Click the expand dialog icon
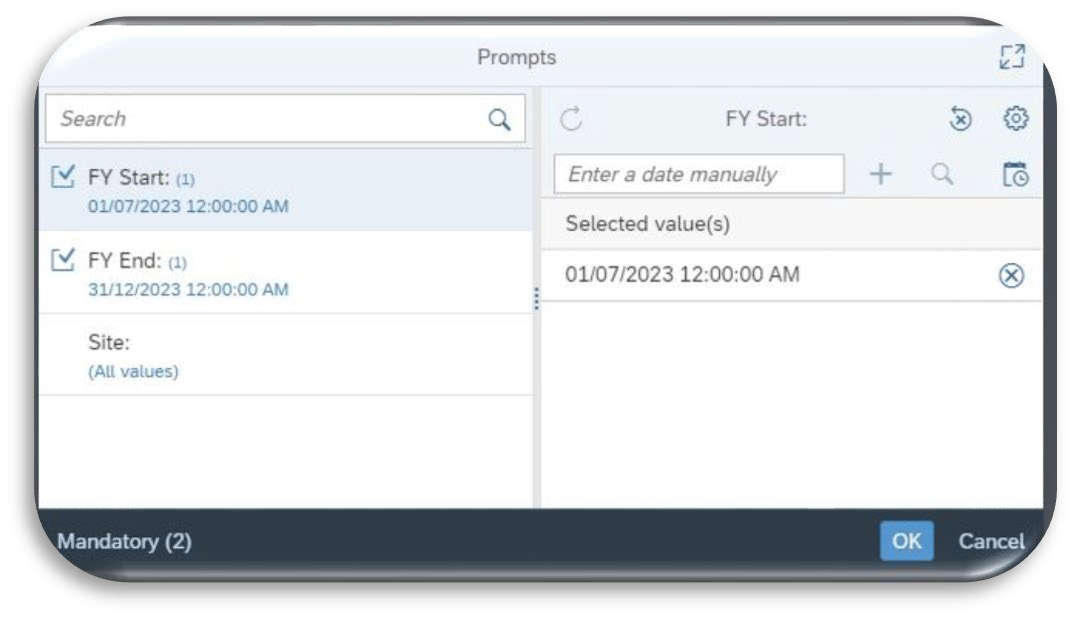Screen dimensions: 1075x618 coord(1011,57)
